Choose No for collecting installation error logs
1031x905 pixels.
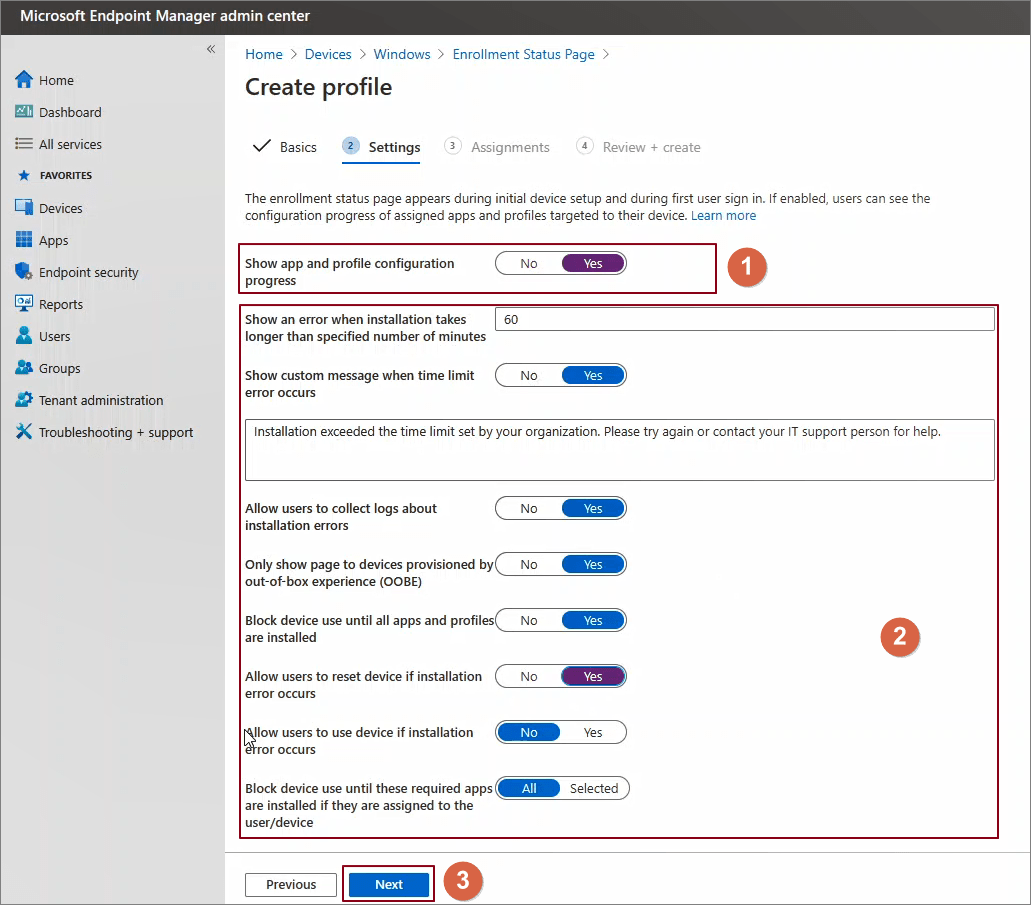pyautogui.click(x=529, y=508)
